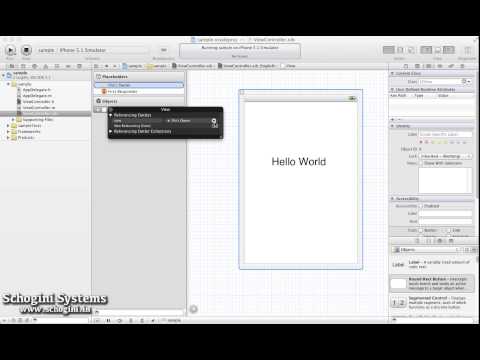This screenshot has height=360, width=480.
Task: Show the Search navigator tab icon
Action: (x=35, y=66)
